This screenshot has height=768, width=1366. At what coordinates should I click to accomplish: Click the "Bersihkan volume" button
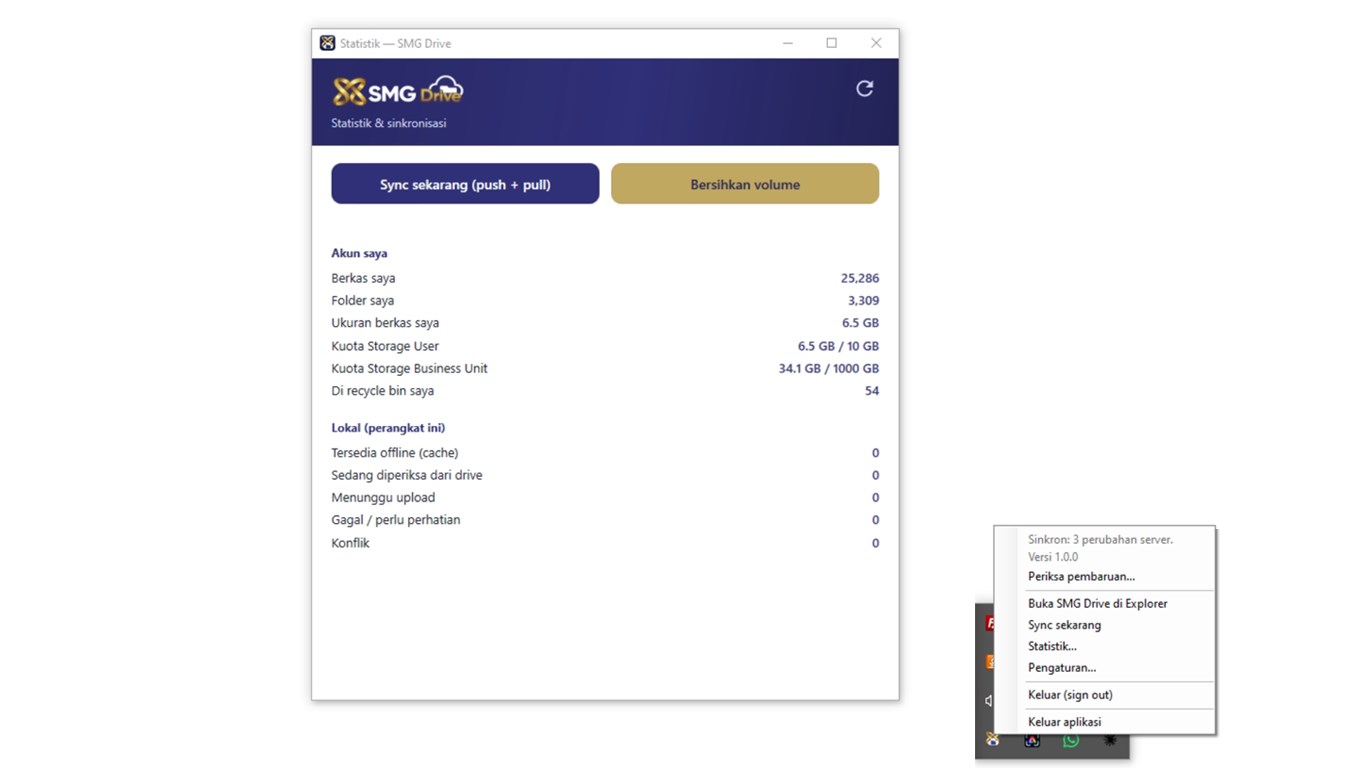pos(745,184)
